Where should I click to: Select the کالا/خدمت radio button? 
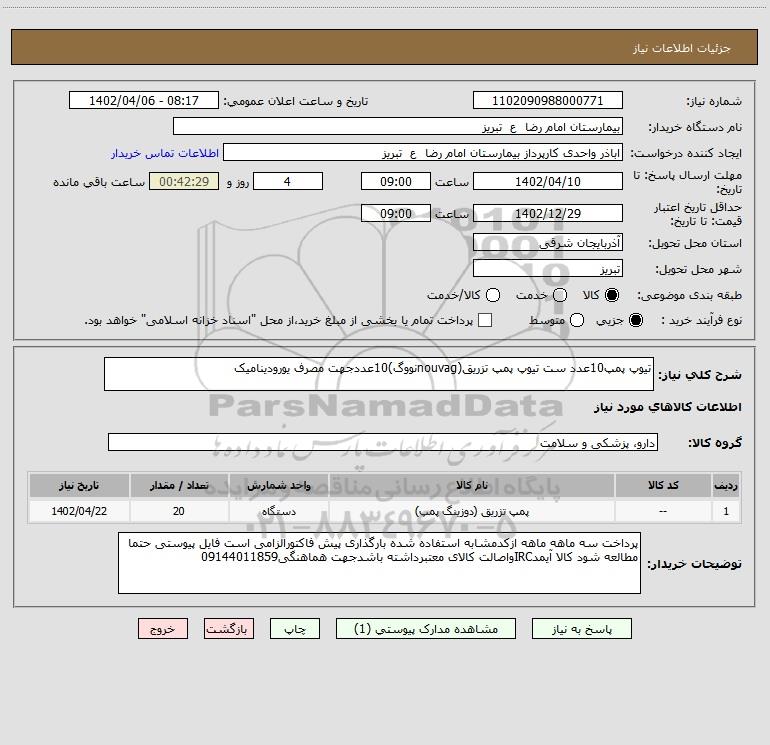coord(493,295)
